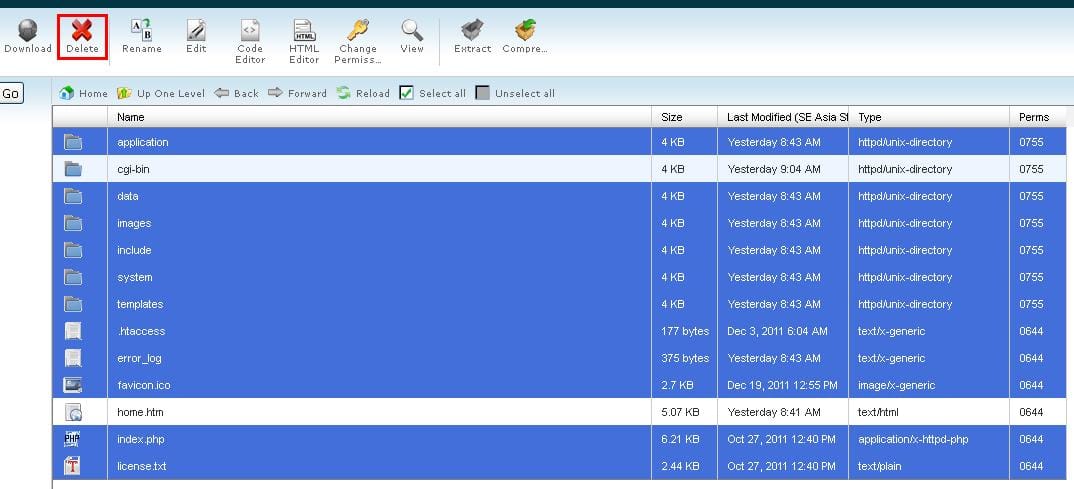This screenshot has width=1074, height=489.
Task: Click the application/x-httpd-php type cell
Action: (913, 439)
